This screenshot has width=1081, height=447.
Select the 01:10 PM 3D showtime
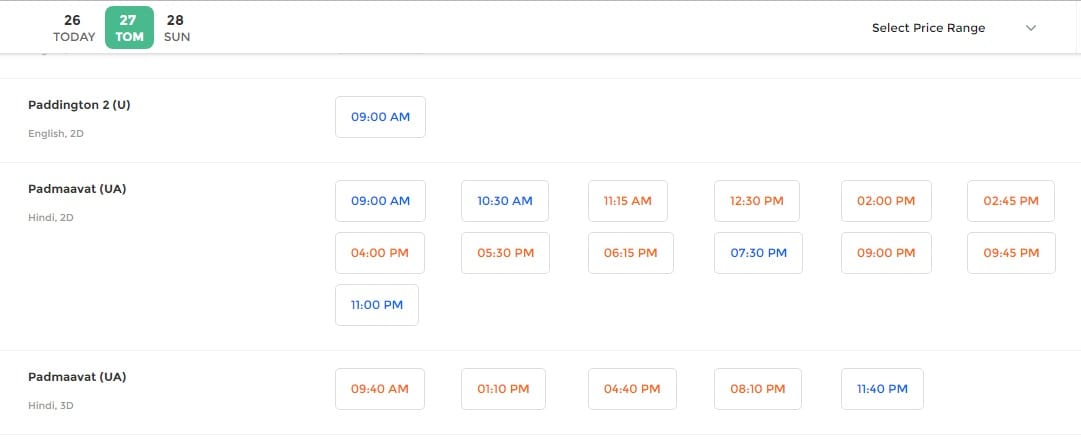[x=503, y=388]
